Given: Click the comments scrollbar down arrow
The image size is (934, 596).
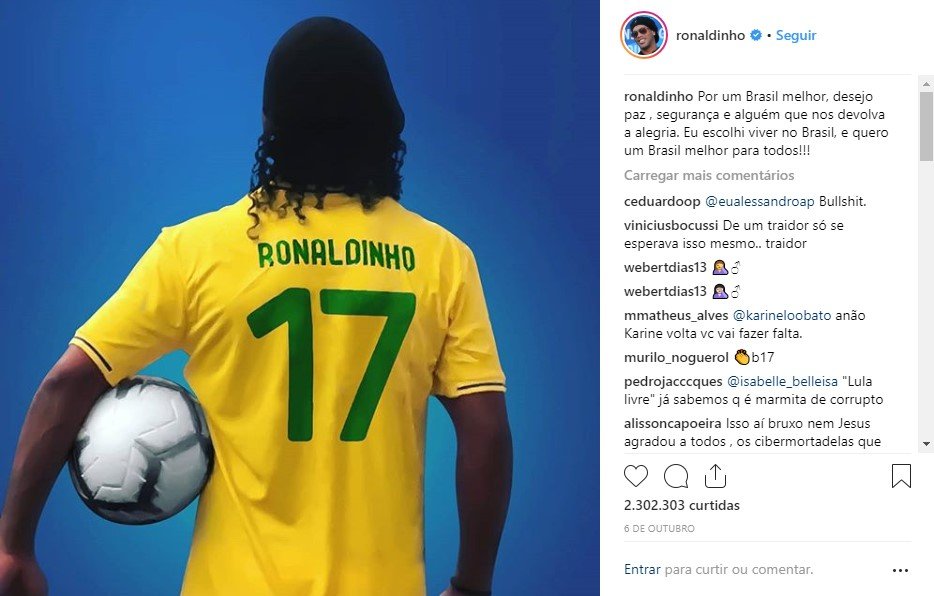Looking at the screenshot, I should coord(926,444).
